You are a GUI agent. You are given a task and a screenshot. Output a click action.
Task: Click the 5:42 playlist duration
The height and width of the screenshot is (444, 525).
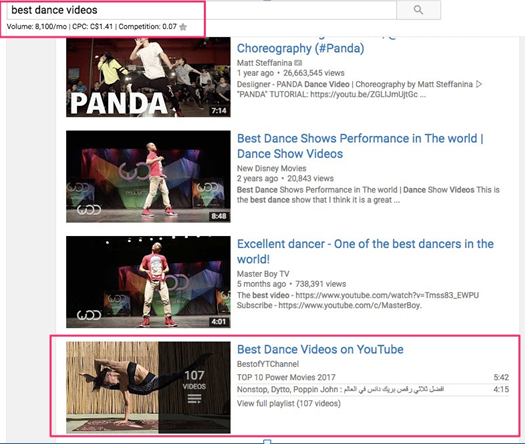pos(501,377)
